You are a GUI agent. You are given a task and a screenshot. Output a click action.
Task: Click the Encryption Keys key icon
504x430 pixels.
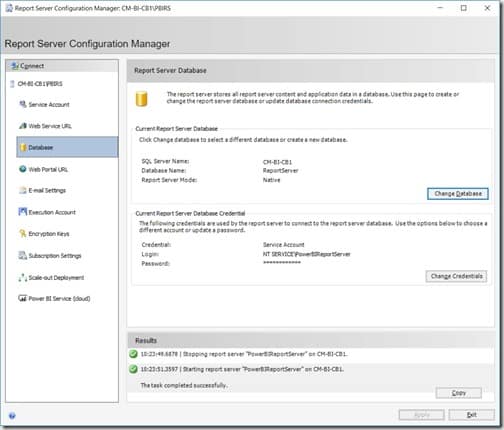[x=22, y=233]
